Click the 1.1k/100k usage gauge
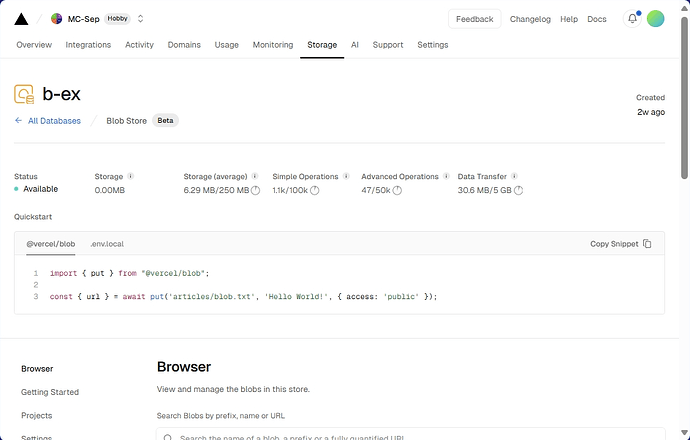Screen dimensions: 690x440 pyautogui.click(x=314, y=190)
